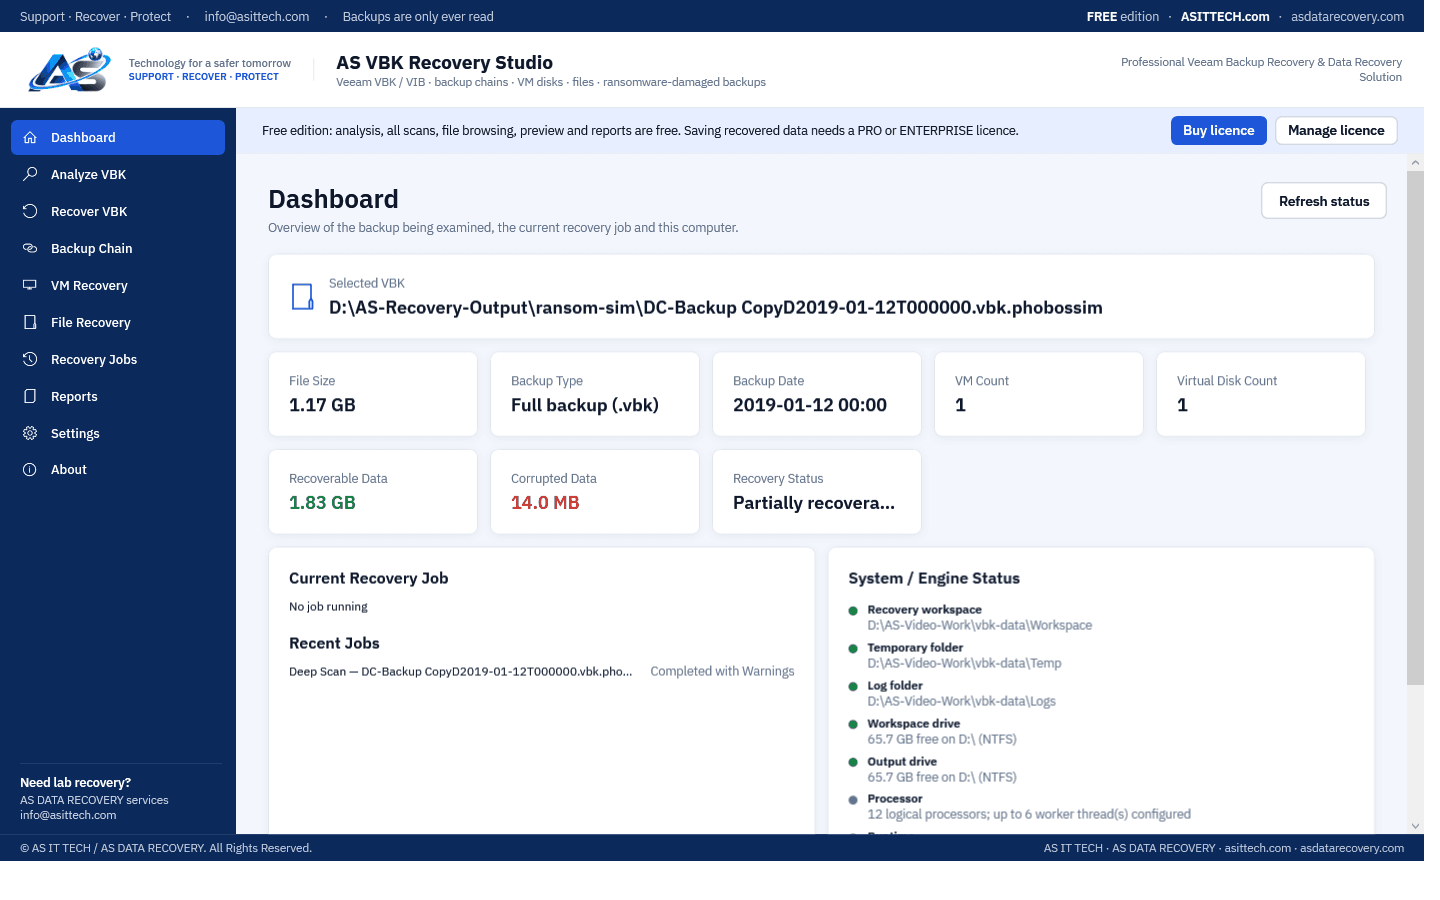Click the selected VBK file path text
The height and width of the screenshot is (900, 1440).
click(x=716, y=307)
